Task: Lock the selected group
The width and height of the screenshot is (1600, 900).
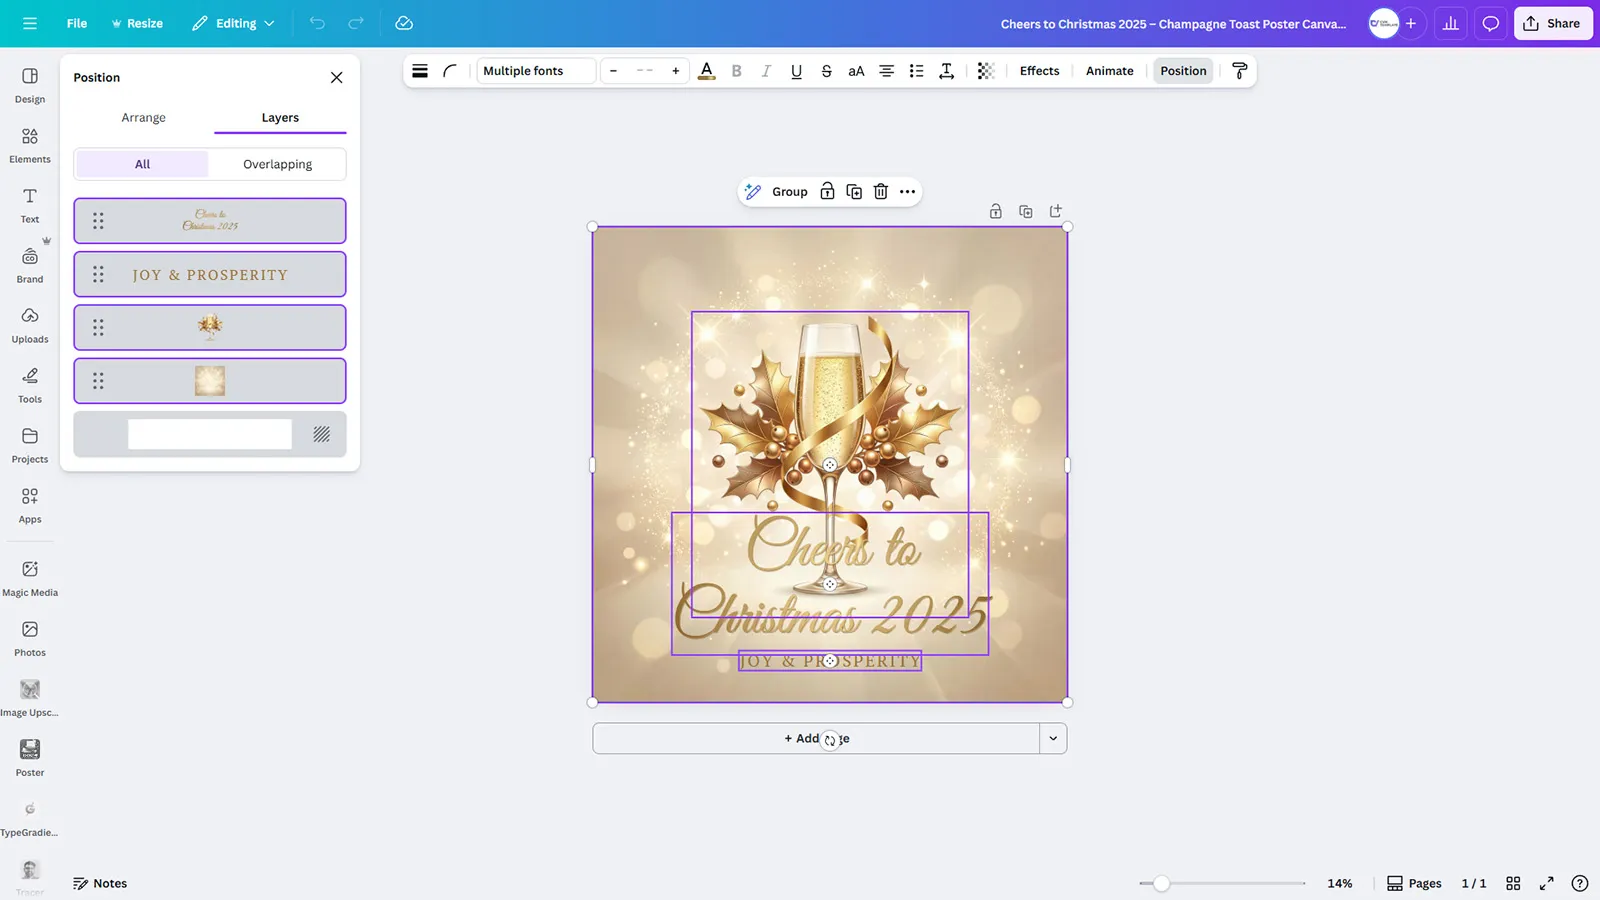Action: 826,191
